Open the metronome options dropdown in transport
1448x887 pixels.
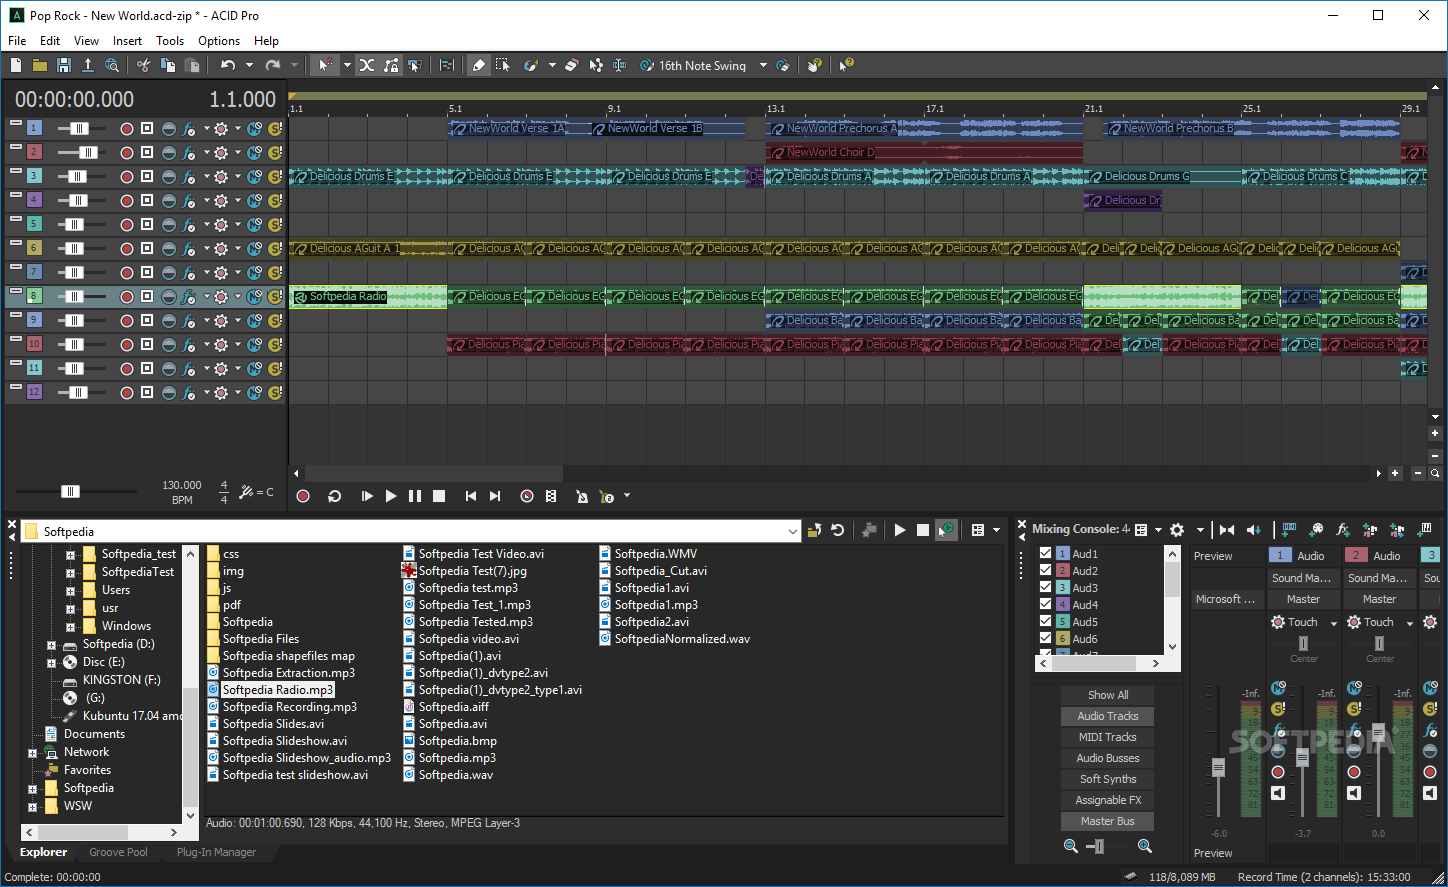coord(627,496)
